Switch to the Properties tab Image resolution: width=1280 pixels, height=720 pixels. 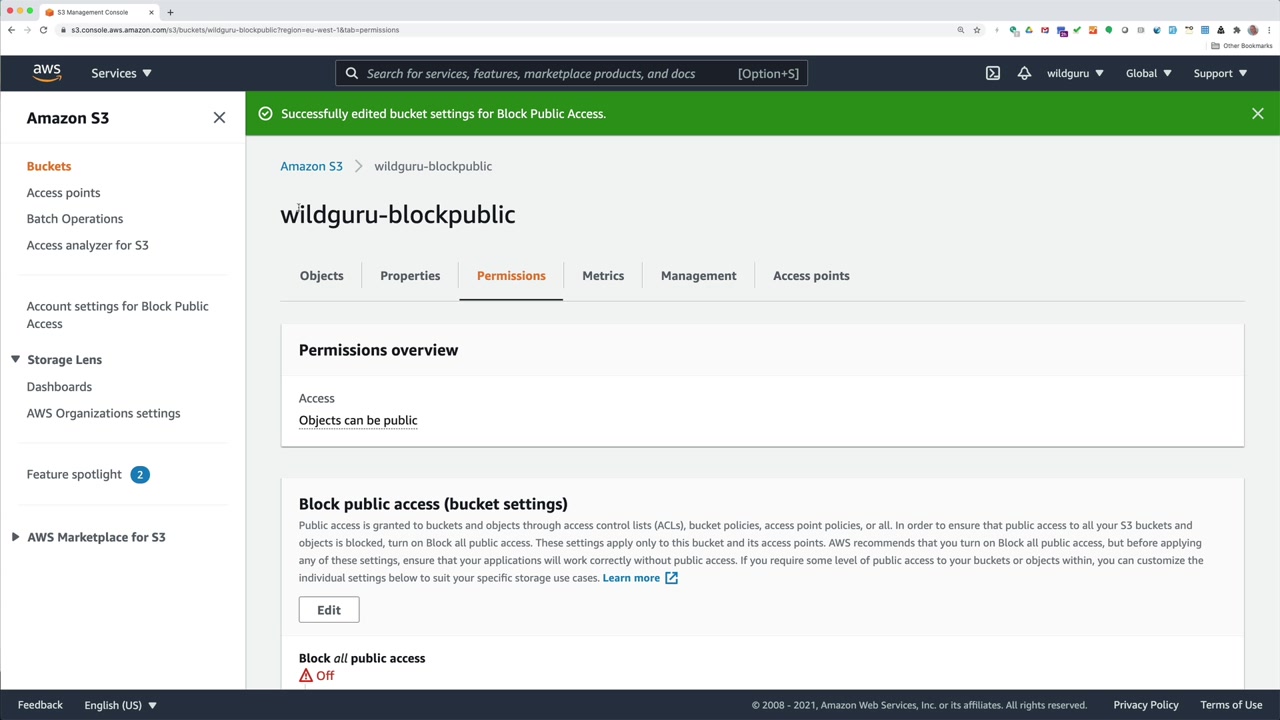pos(410,276)
